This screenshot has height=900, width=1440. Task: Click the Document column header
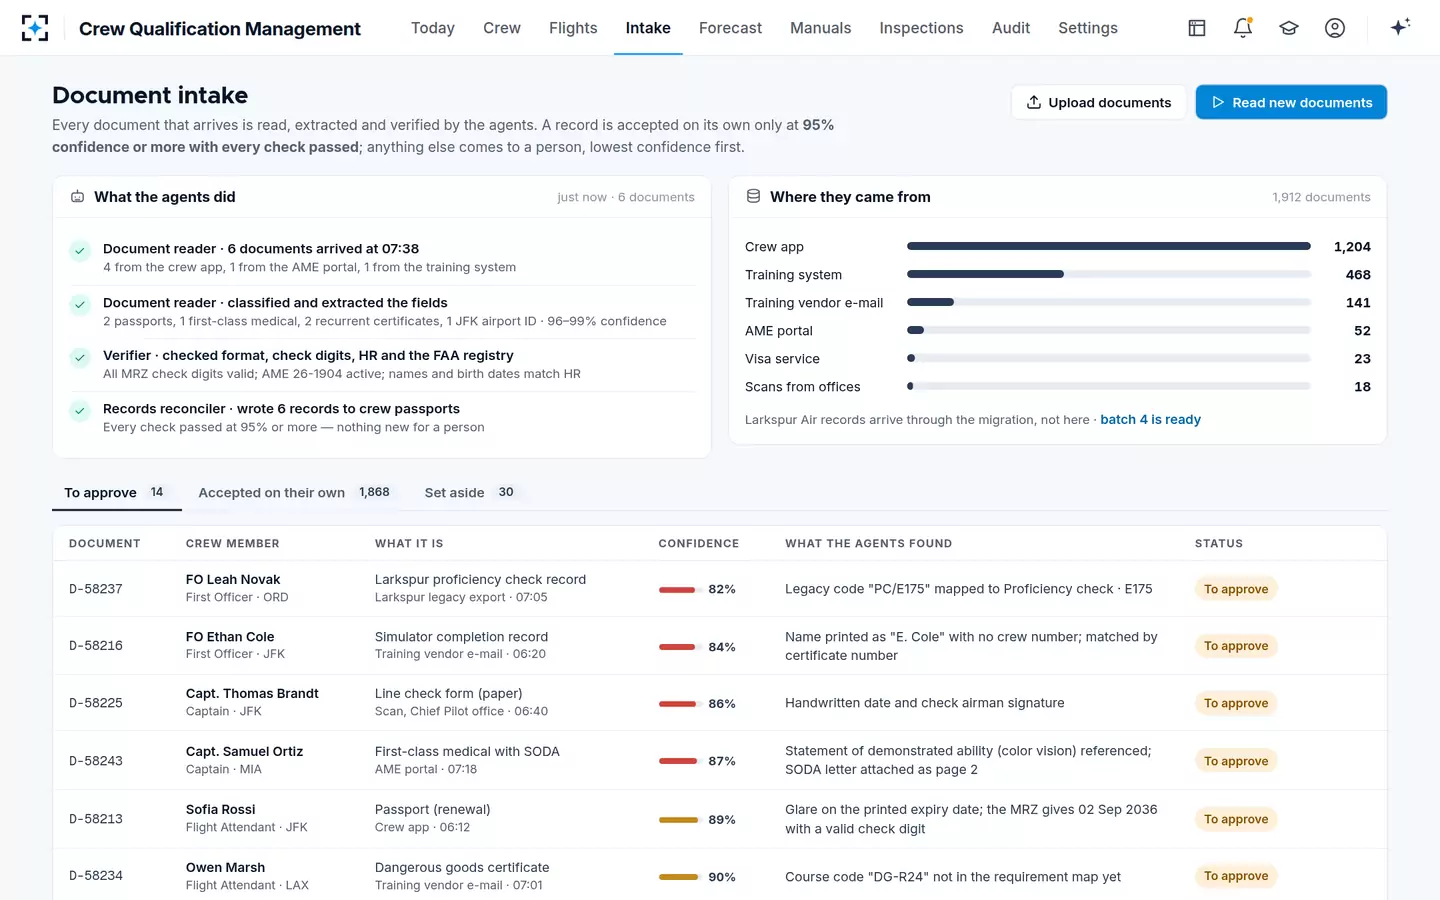pos(104,544)
